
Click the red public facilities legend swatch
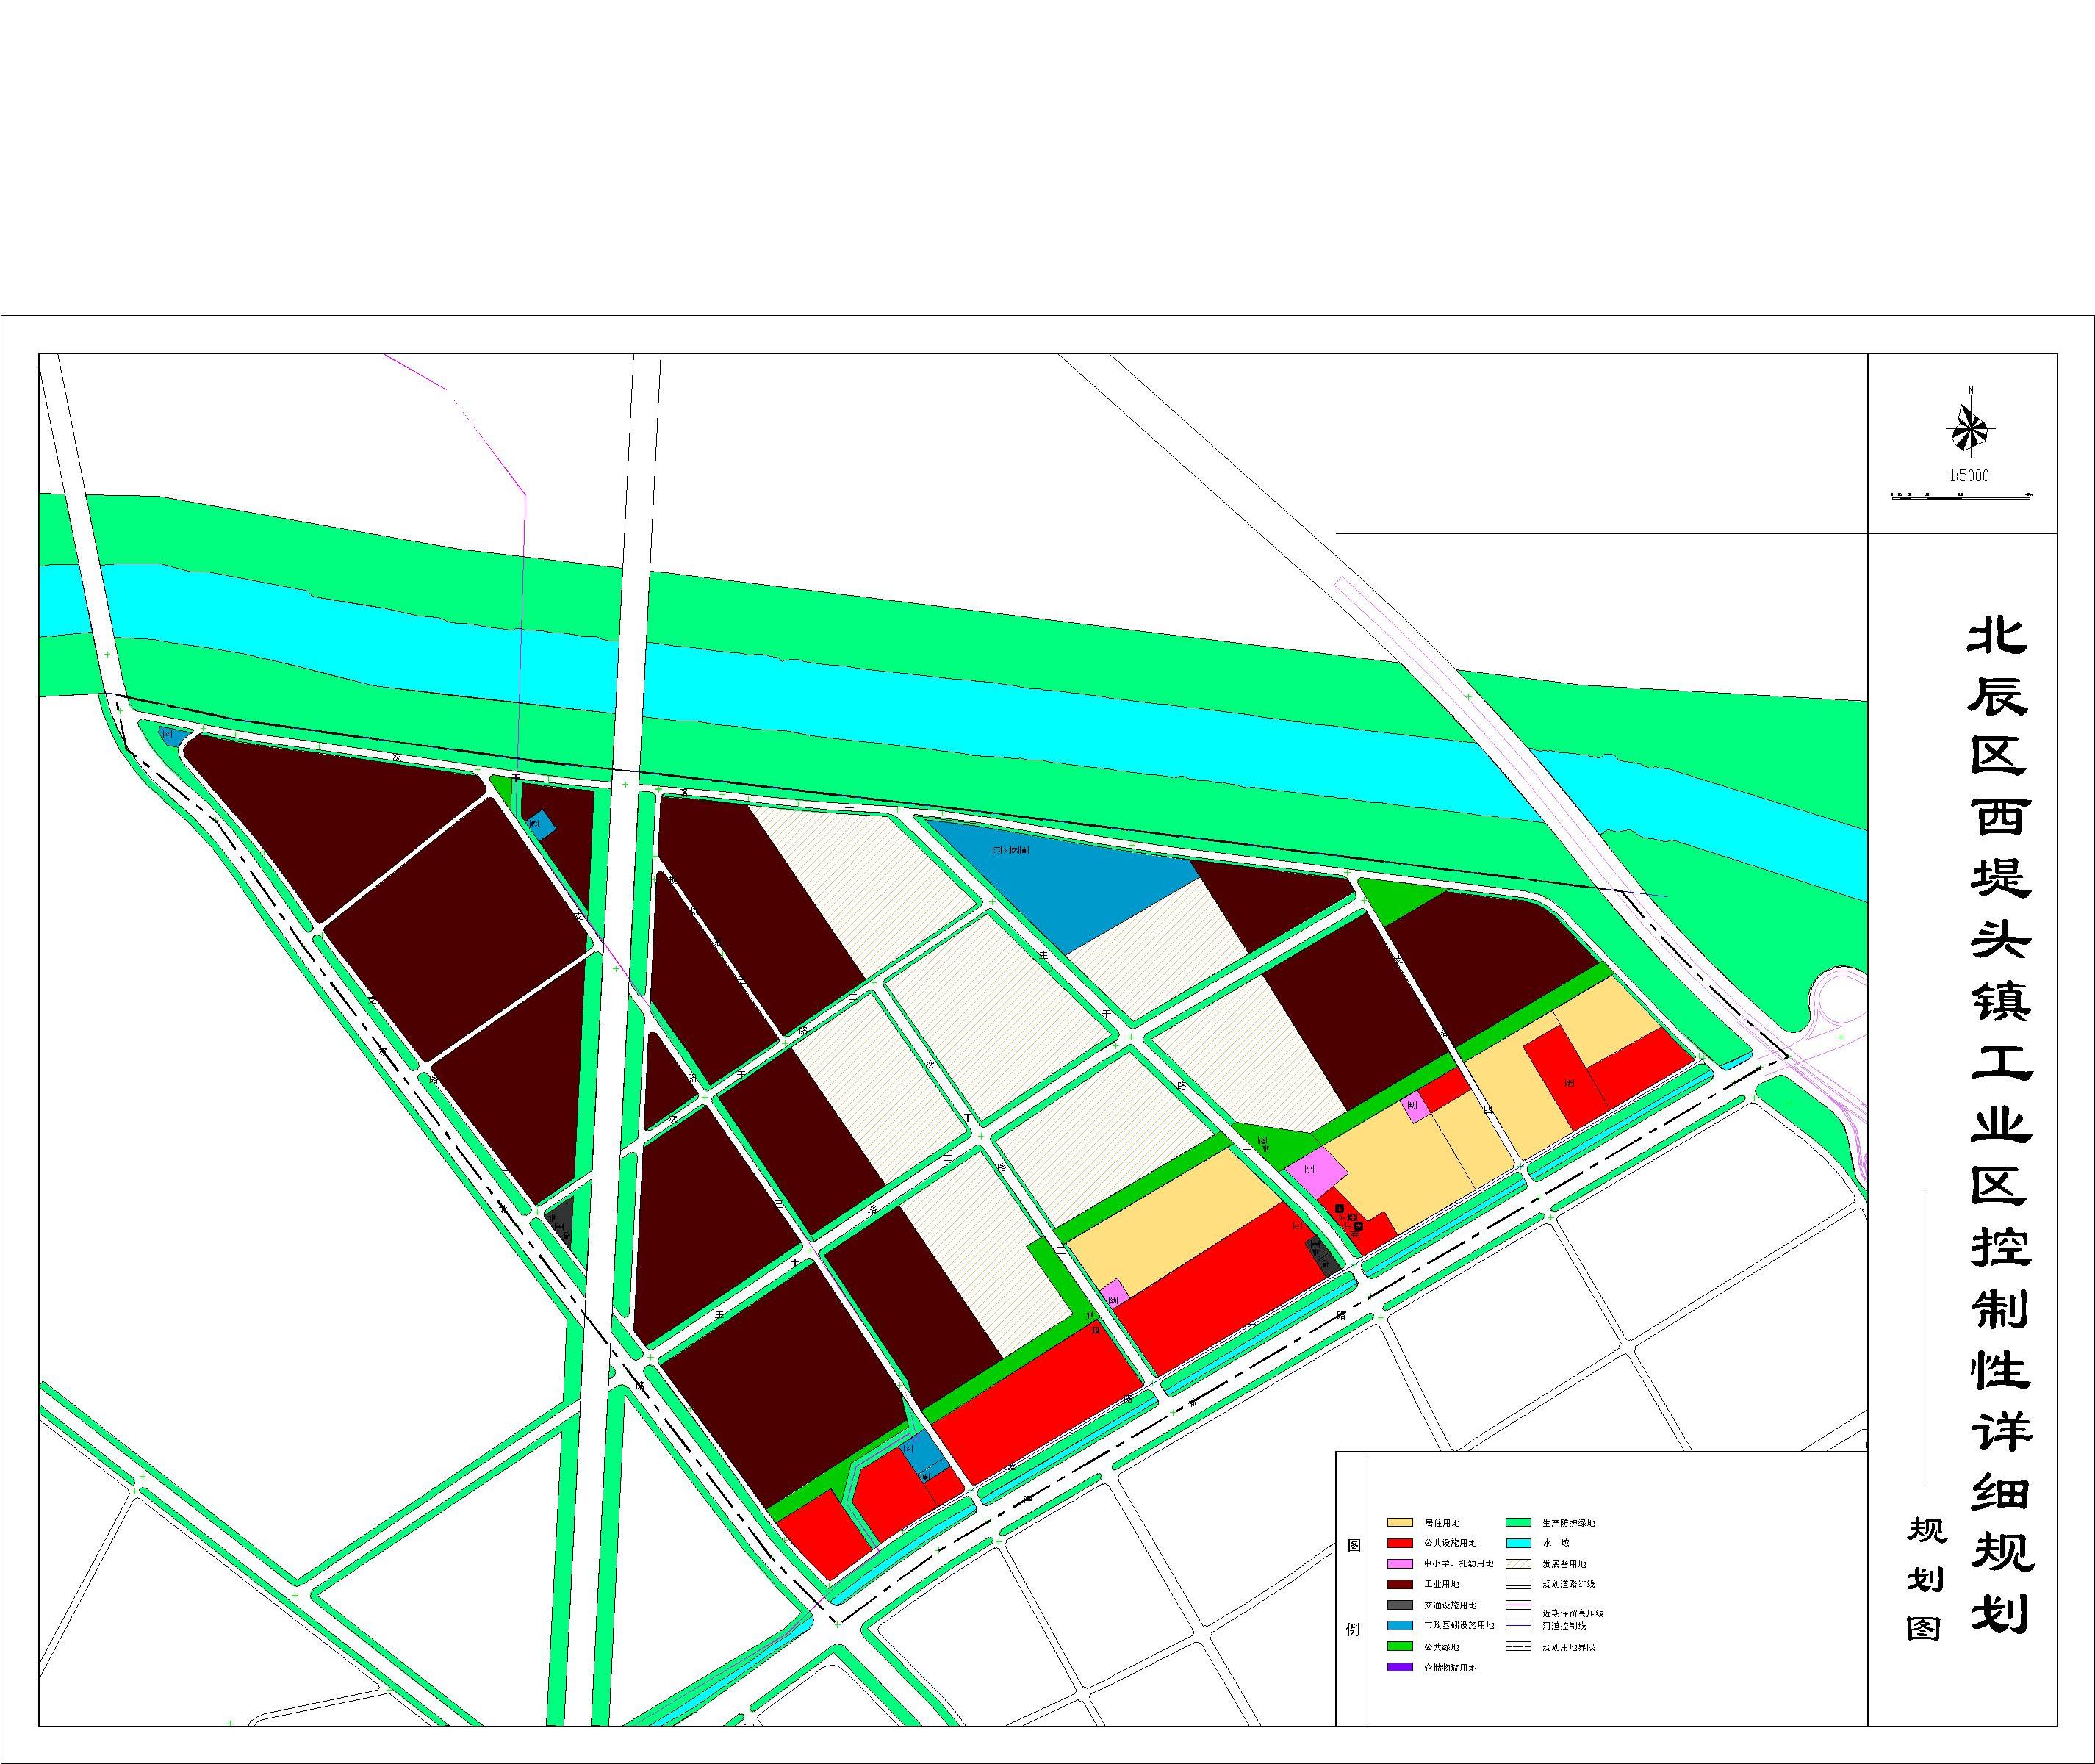point(1399,1543)
